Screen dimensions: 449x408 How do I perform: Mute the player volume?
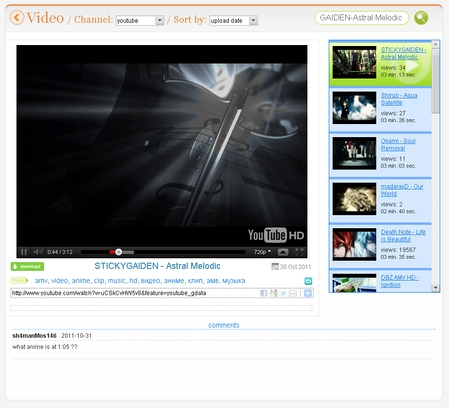38,252
